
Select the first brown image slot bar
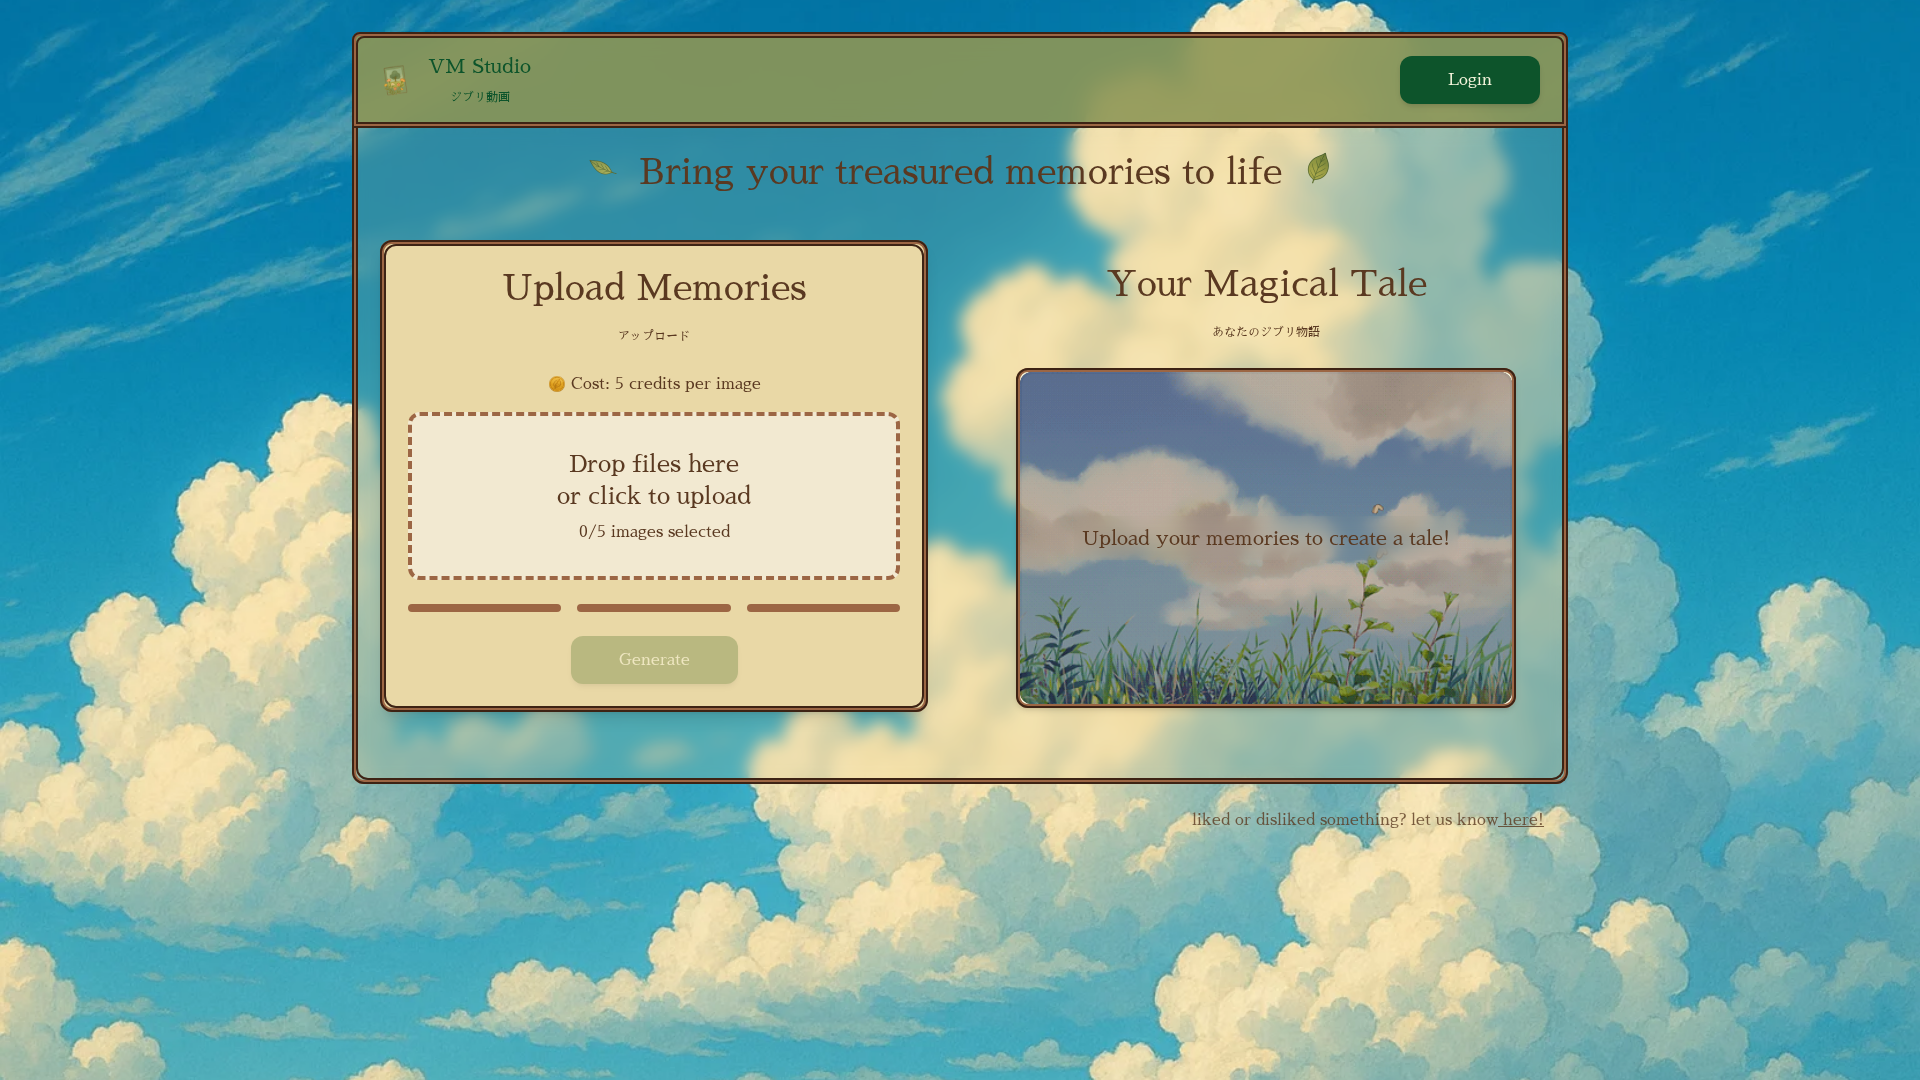[484, 608]
